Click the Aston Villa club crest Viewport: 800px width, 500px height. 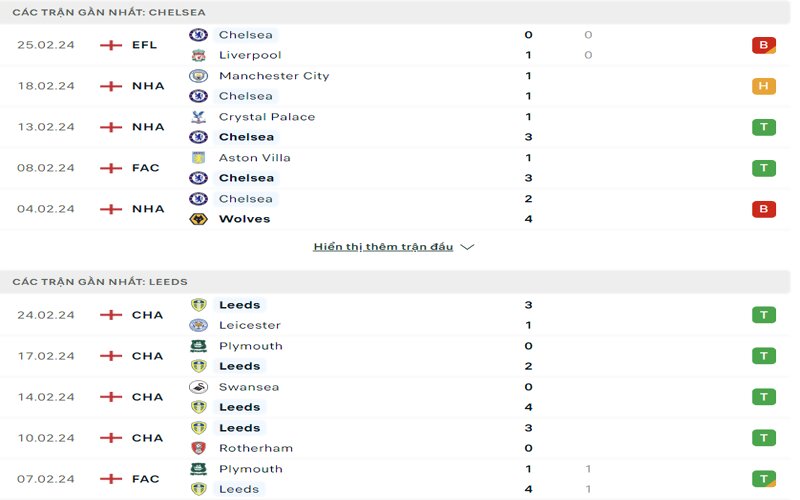click(x=198, y=158)
